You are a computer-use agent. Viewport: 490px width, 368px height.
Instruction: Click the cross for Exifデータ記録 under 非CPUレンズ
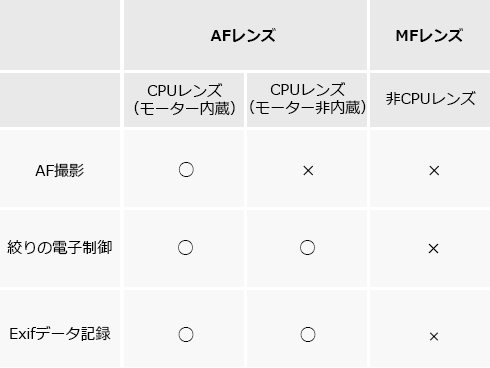(434, 337)
